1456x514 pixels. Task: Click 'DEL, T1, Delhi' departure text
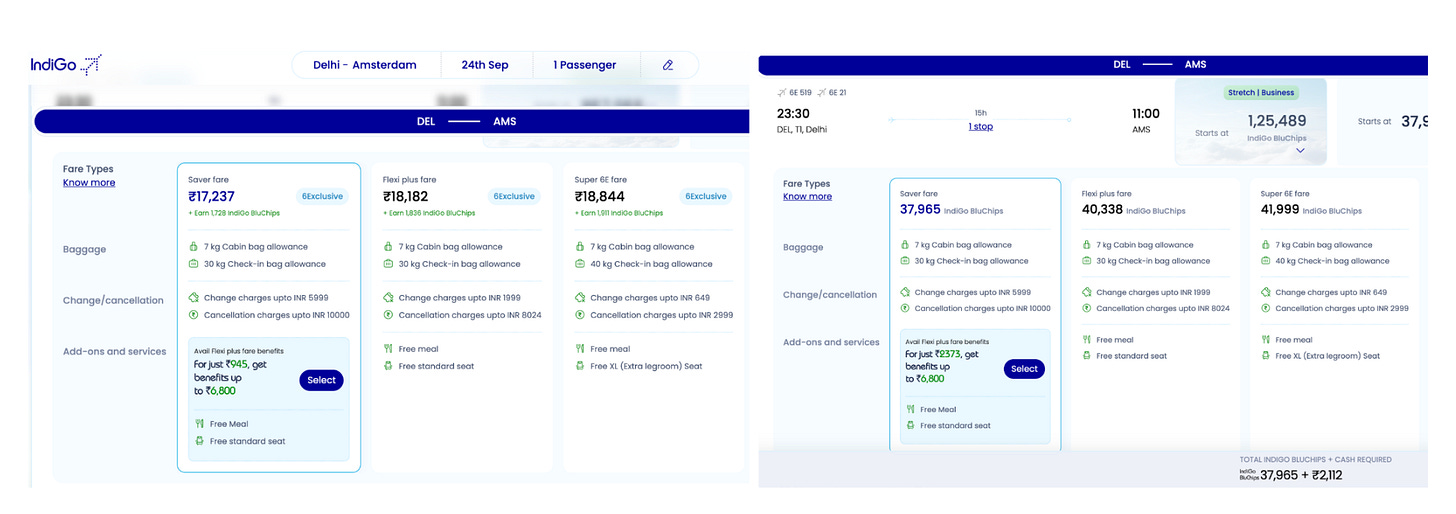[801, 129]
